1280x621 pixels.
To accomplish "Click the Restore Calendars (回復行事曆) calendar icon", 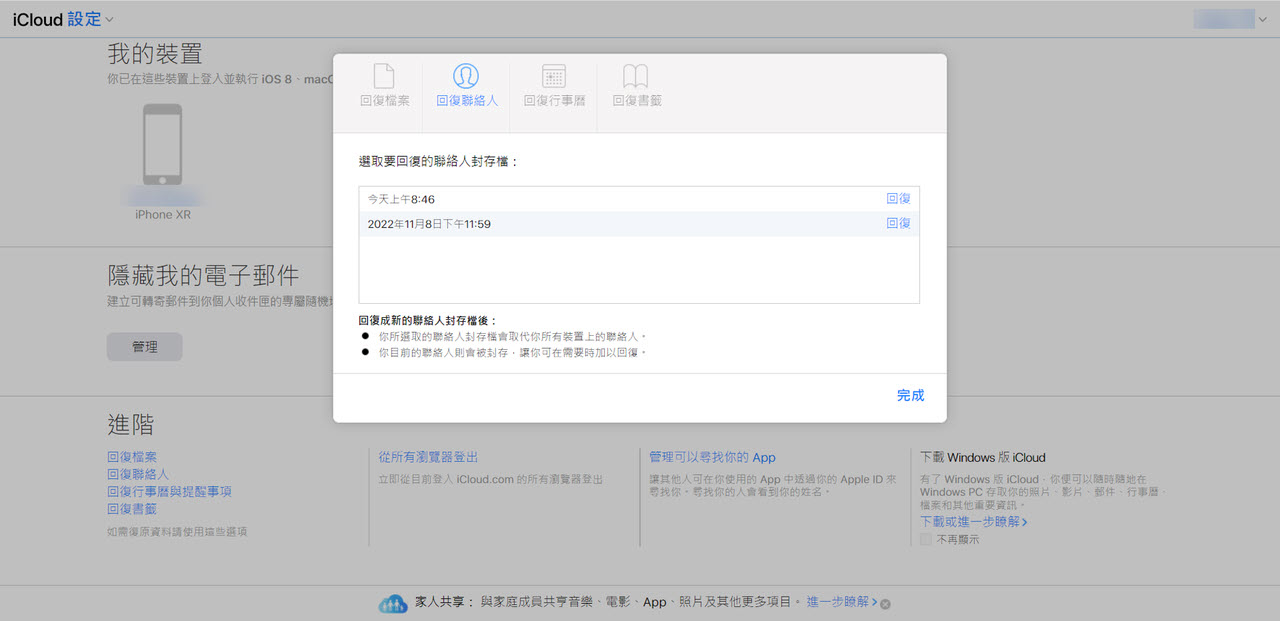I will (554, 76).
